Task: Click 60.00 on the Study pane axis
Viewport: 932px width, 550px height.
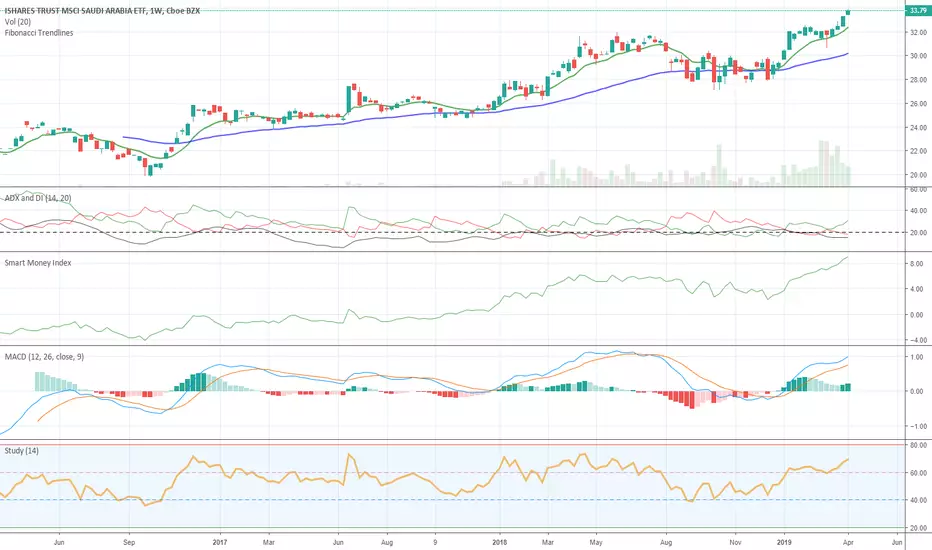Action: click(x=918, y=473)
